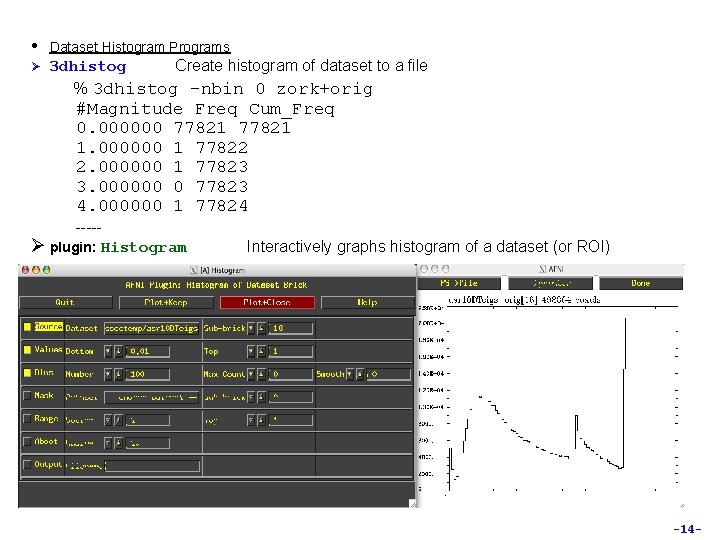Enable the Mask row checkbox
Viewport: 720px width, 540px height.
27,395
